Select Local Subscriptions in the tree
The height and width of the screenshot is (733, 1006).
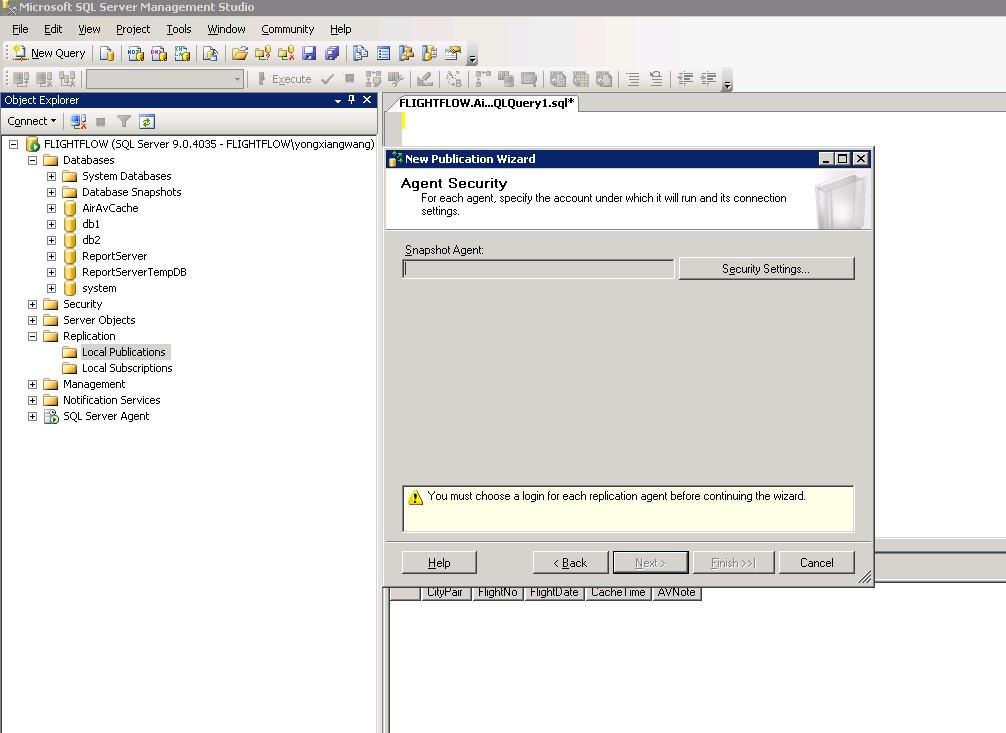pyautogui.click(x=127, y=368)
